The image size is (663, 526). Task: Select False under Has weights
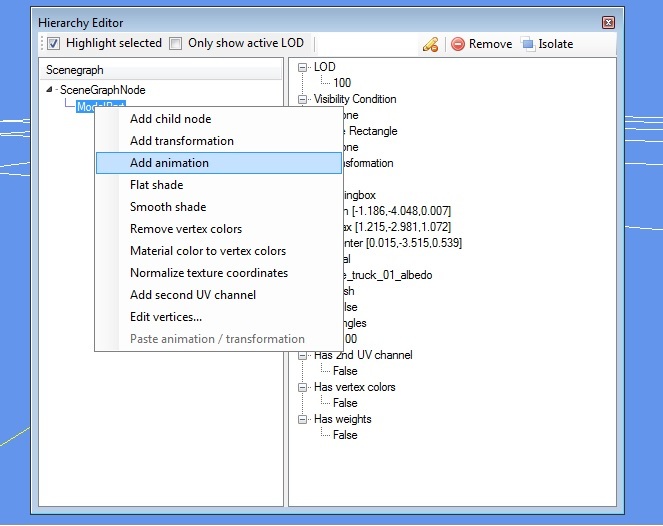[345, 435]
